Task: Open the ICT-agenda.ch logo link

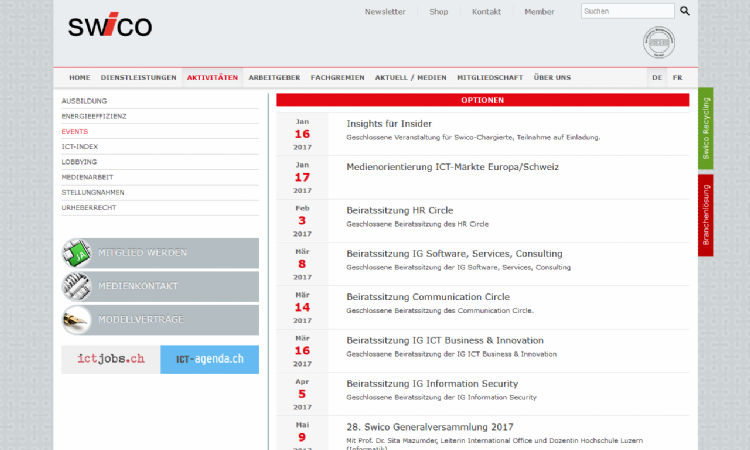Action: click(209, 359)
